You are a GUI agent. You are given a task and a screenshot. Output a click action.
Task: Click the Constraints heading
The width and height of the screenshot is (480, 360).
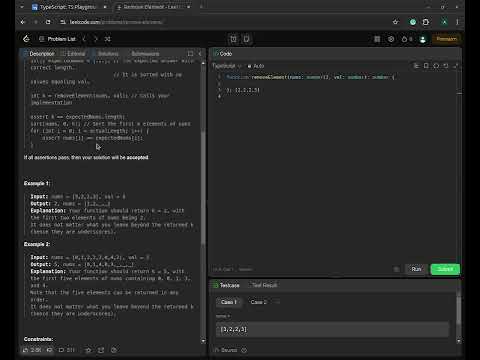(38, 339)
